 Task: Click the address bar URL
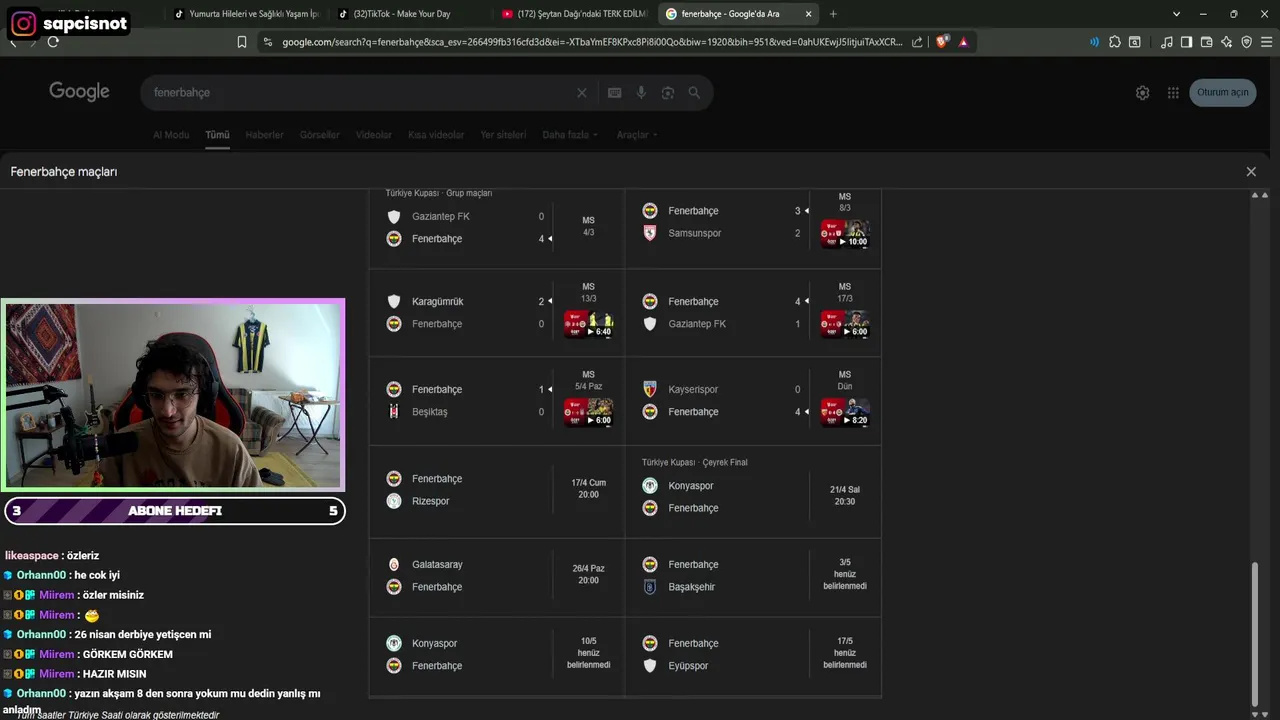[592, 42]
